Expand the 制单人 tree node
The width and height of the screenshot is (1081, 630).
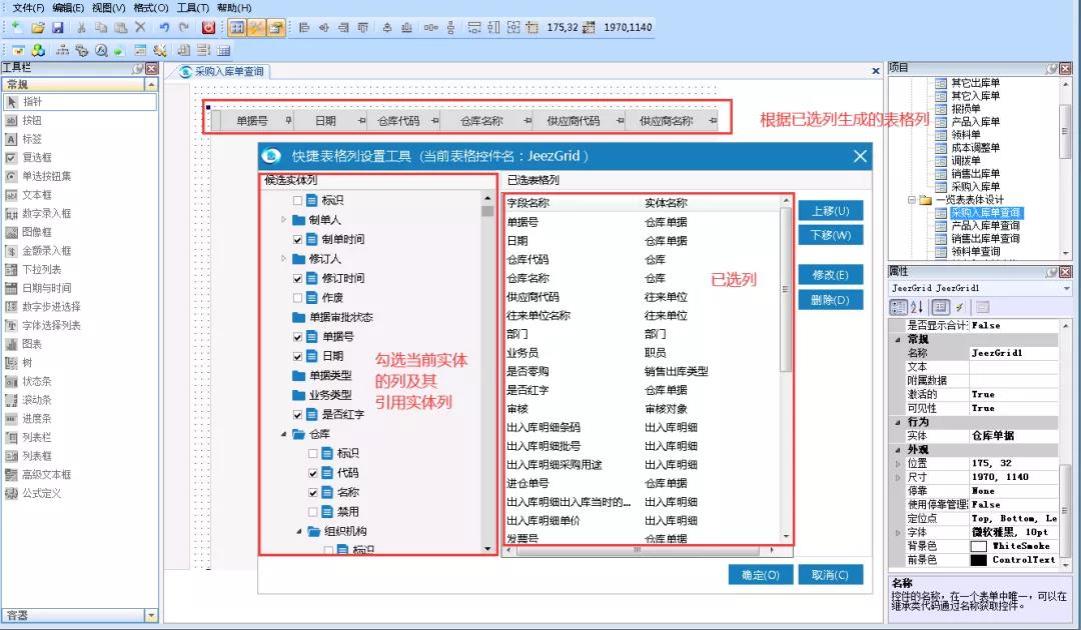(283, 220)
